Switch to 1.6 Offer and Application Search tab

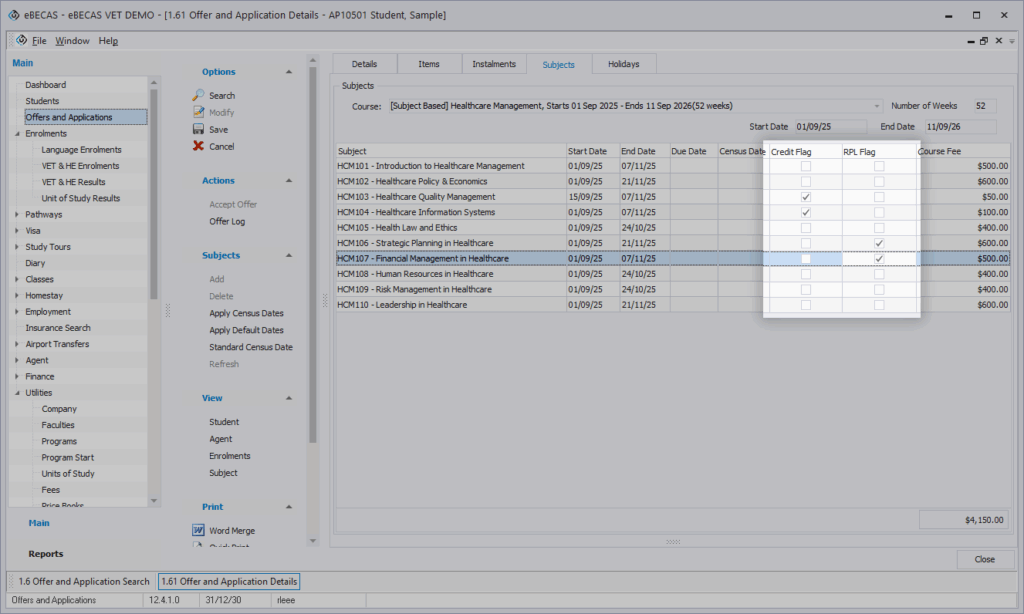[x=84, y=581]
